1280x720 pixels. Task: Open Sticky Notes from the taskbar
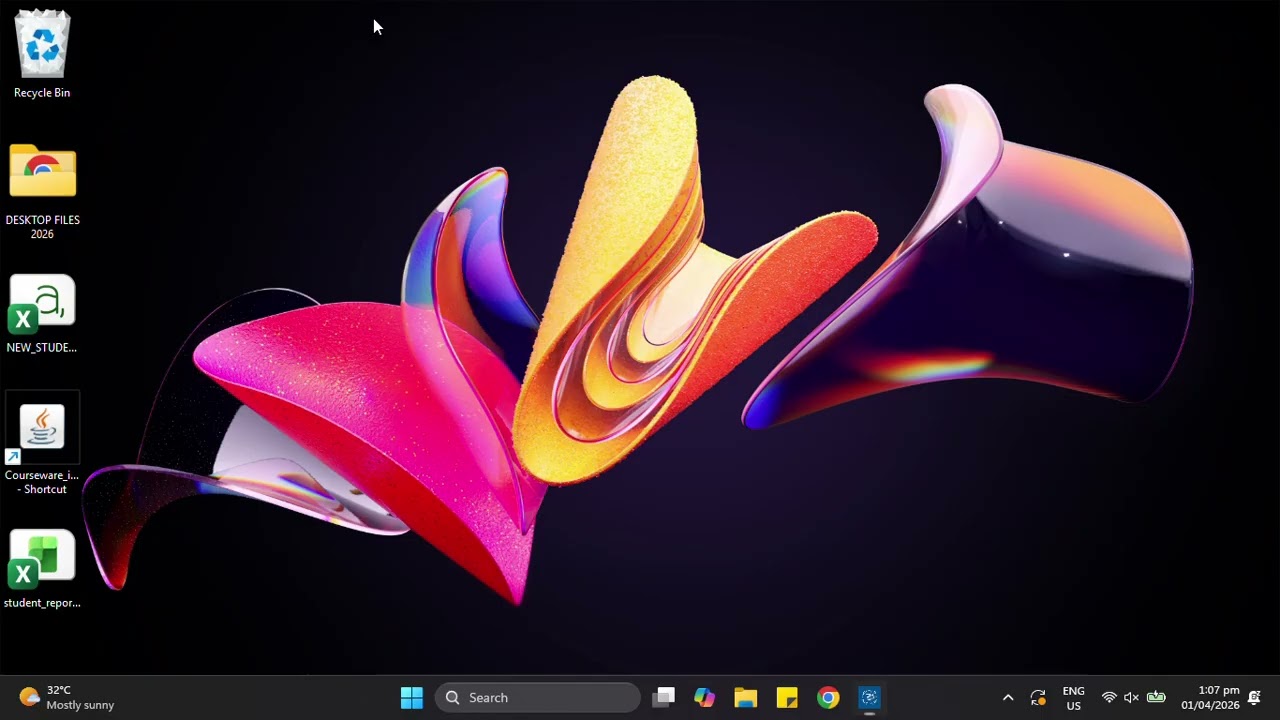[x=787, y=698]
